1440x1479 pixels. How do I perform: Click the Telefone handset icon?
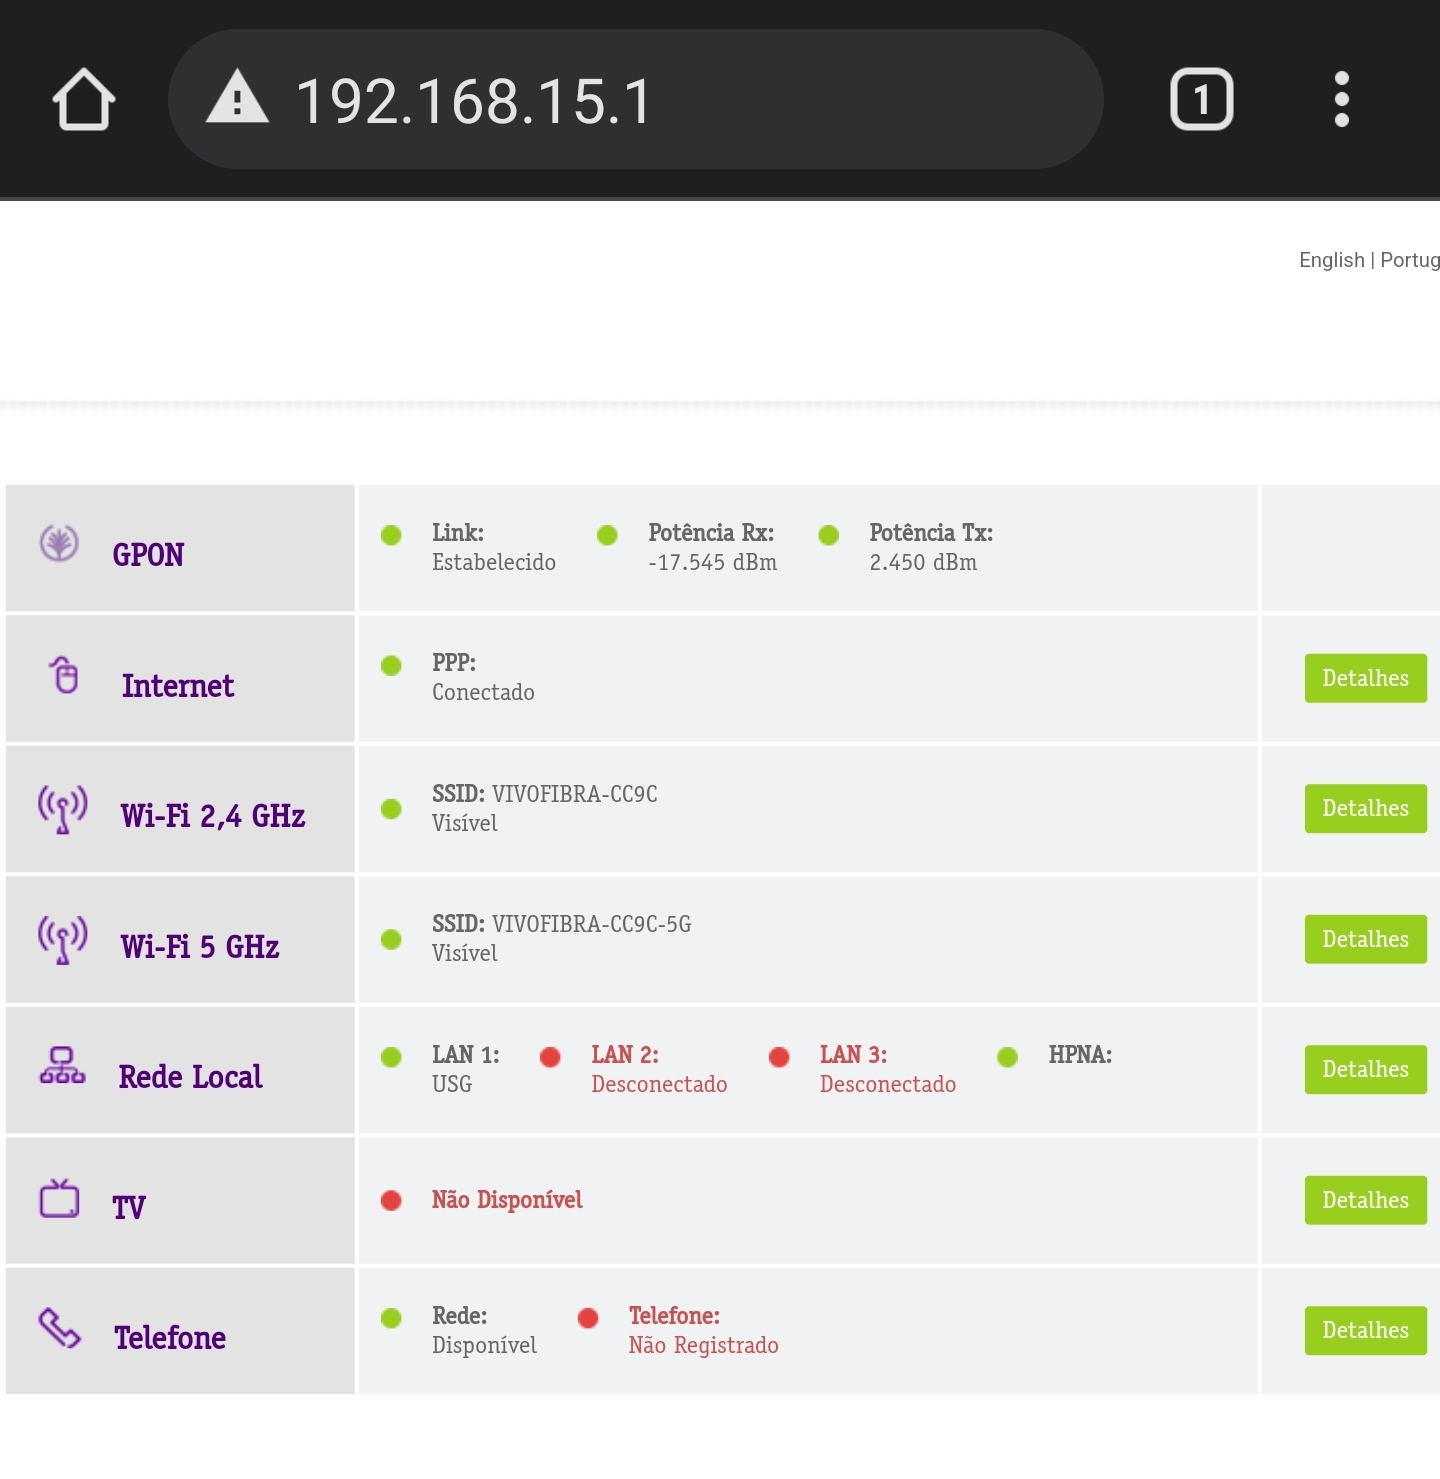[59, 1328]
